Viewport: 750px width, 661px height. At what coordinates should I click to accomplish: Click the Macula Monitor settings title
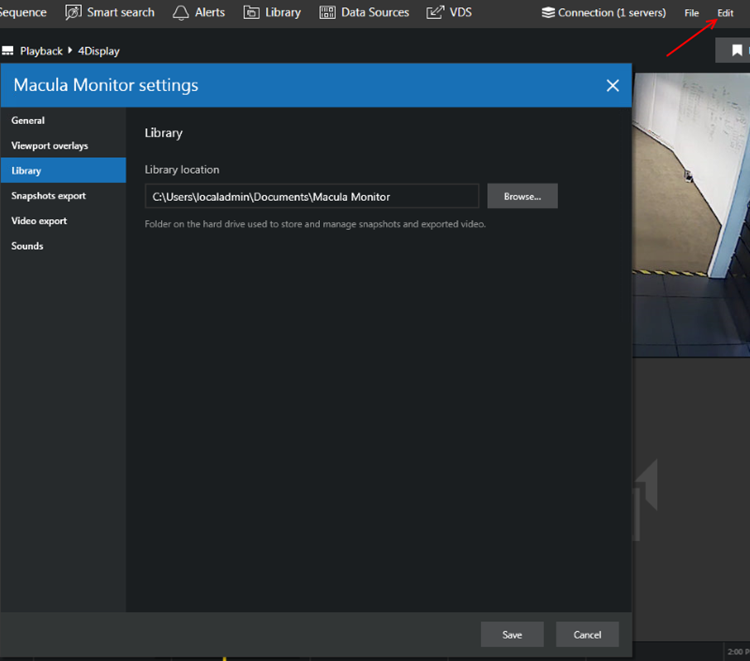coord(106,85)
